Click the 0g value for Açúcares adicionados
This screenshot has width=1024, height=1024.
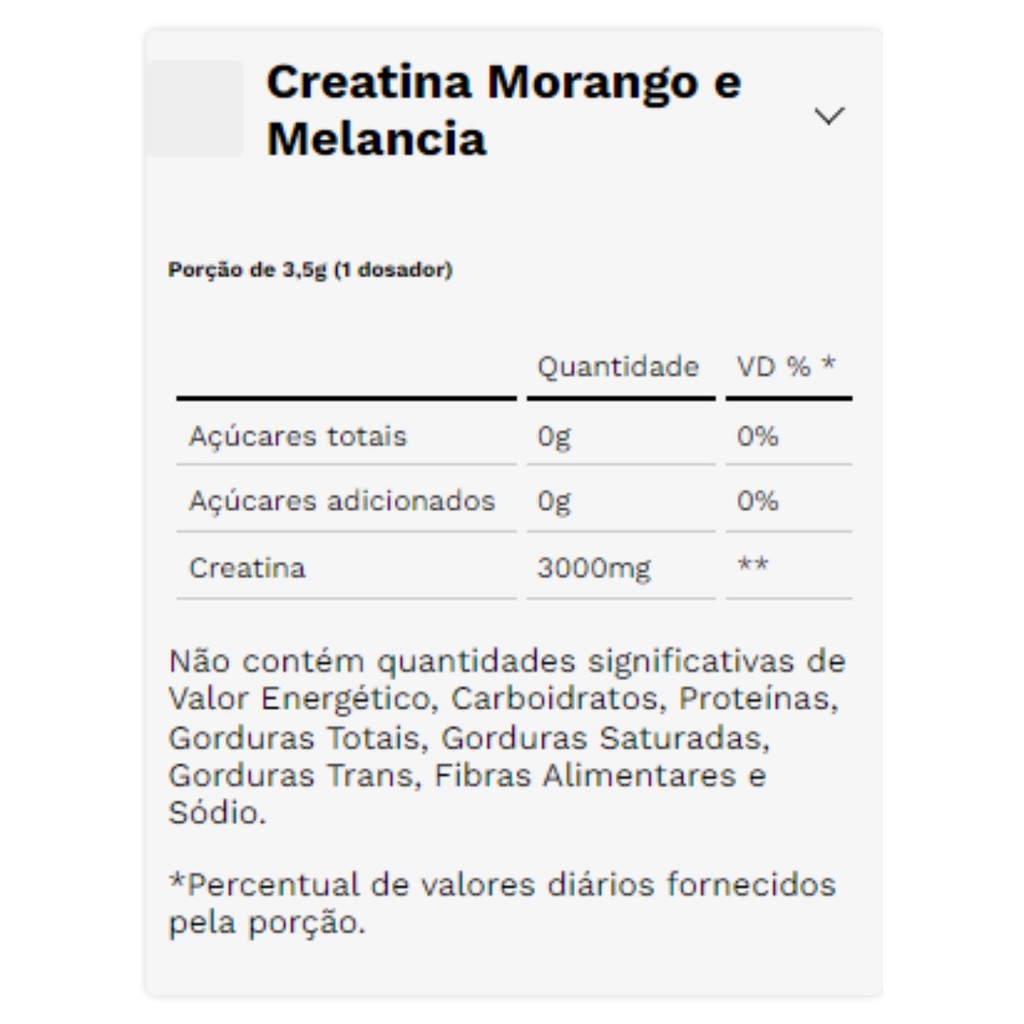(554, 501)
